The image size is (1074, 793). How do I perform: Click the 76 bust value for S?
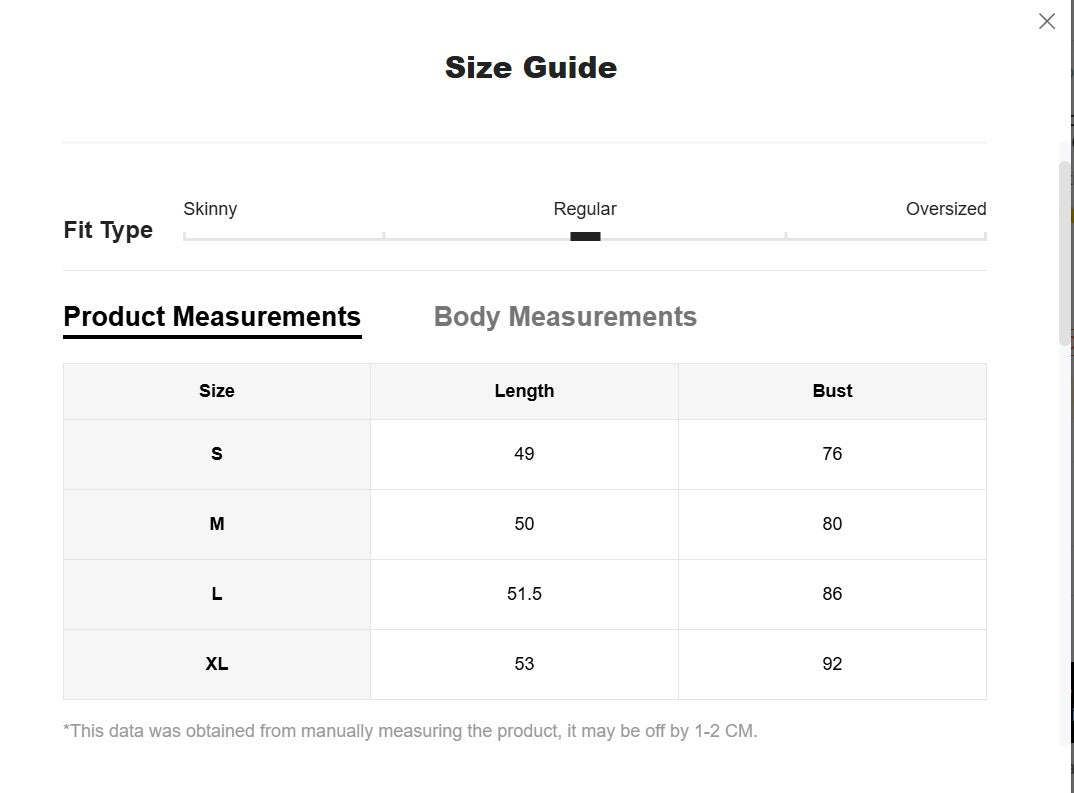pos(832,454)
